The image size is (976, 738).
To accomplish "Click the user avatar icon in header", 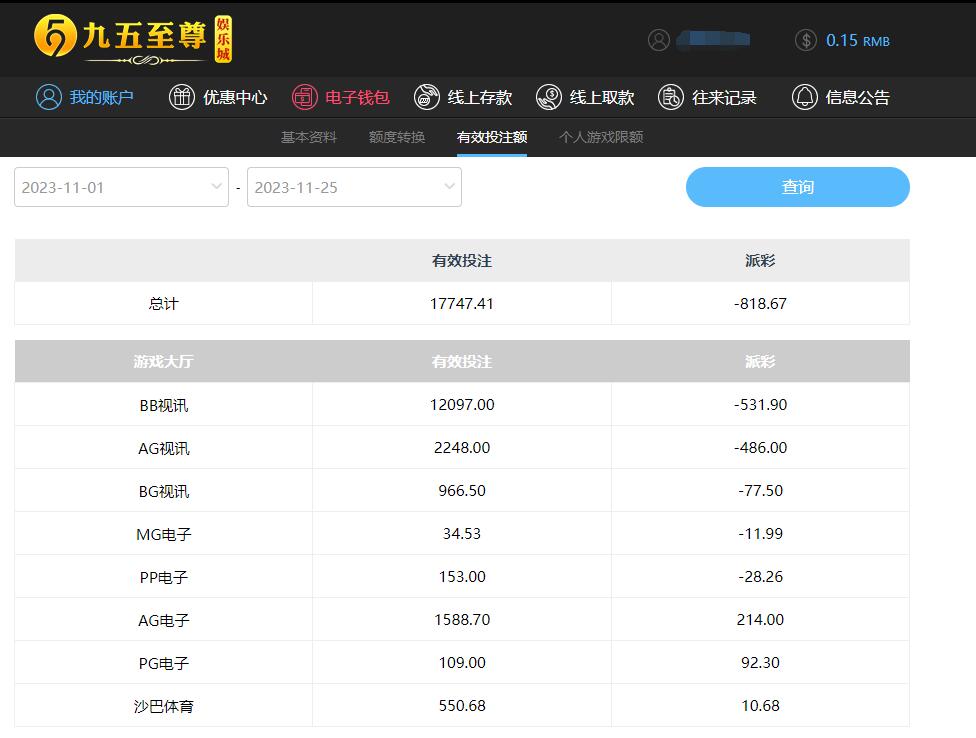I will (x=659, y=40).
